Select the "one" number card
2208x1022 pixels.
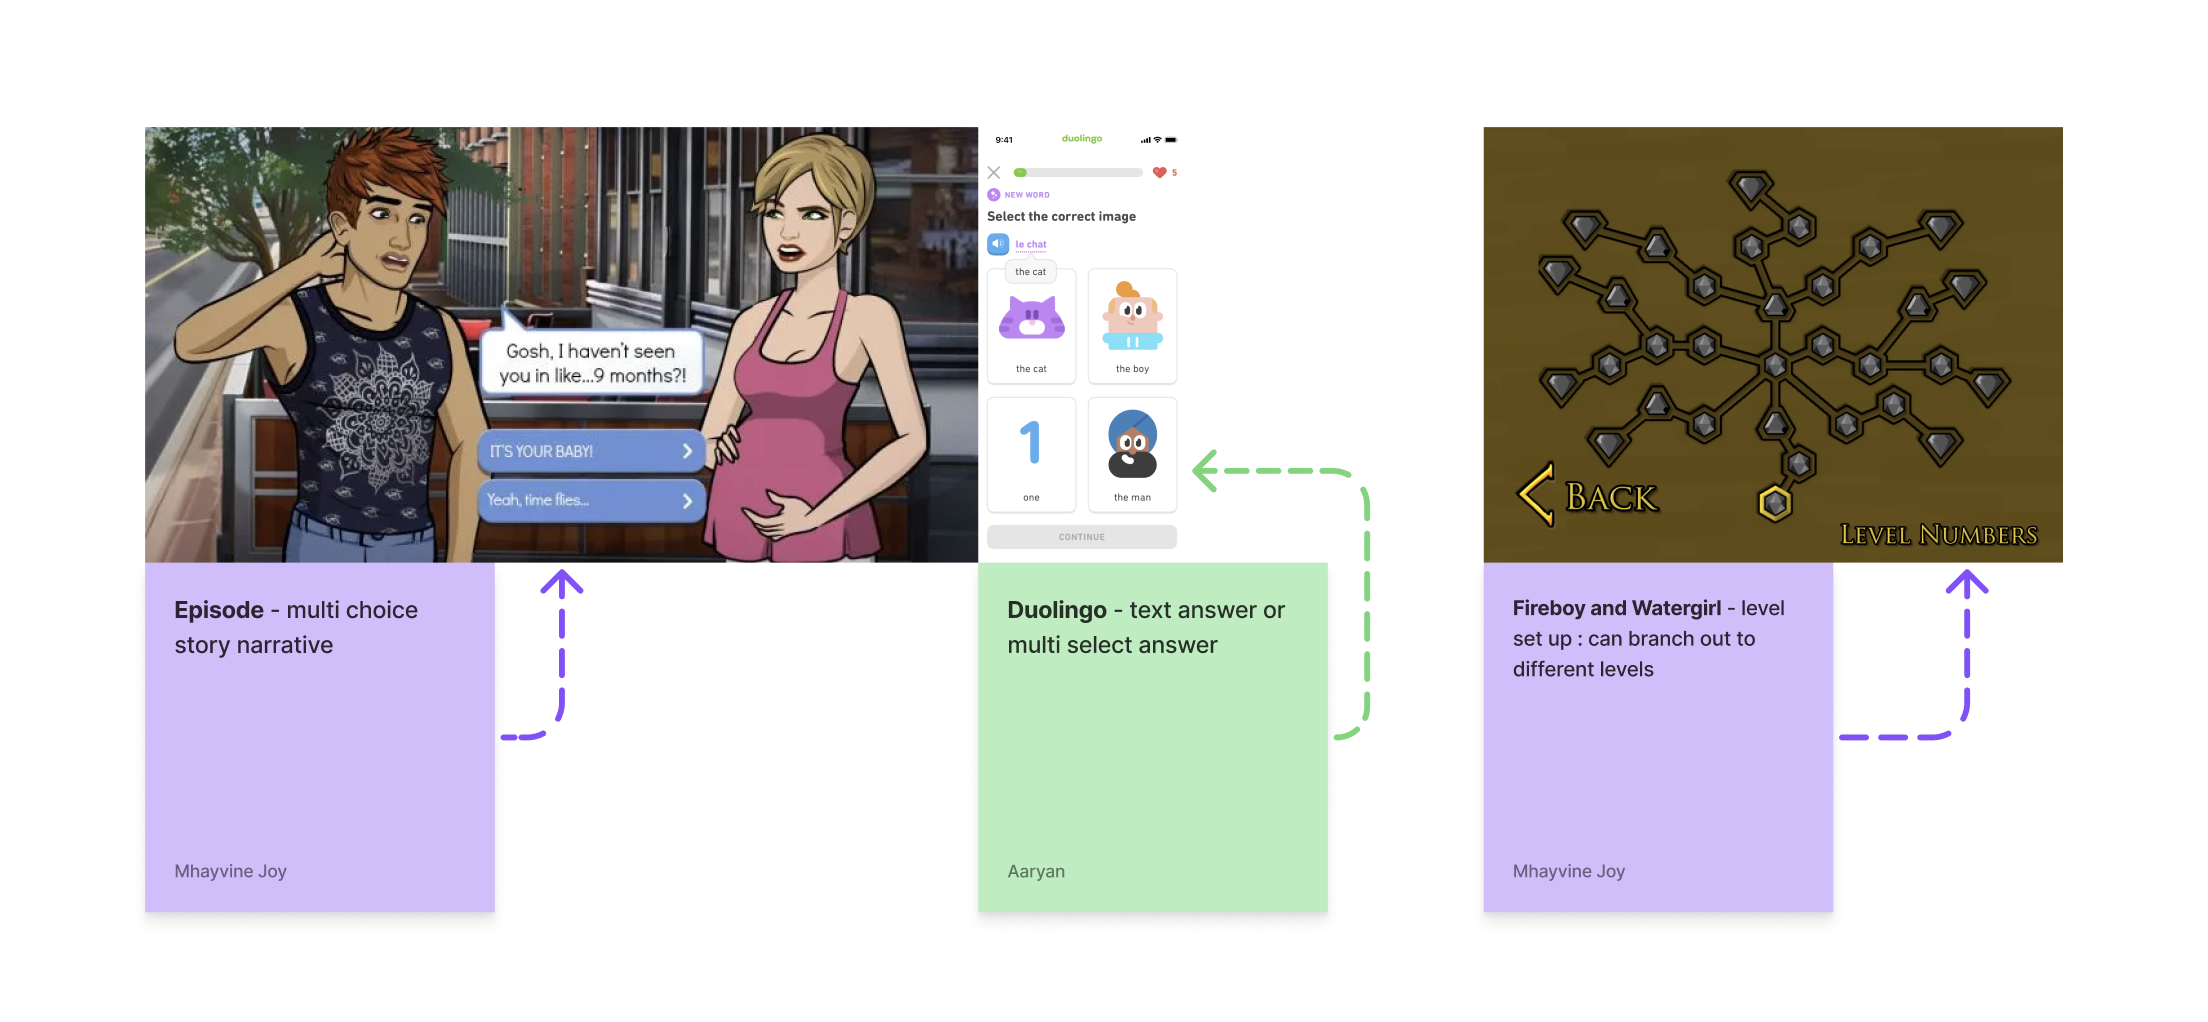[1031, 455]
